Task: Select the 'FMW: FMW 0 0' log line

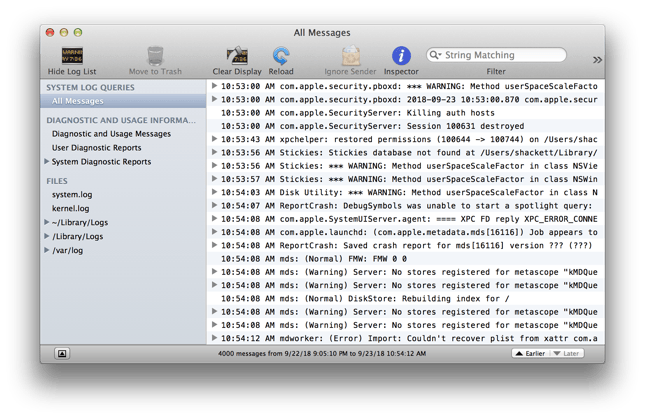Action: coord(406,259)
